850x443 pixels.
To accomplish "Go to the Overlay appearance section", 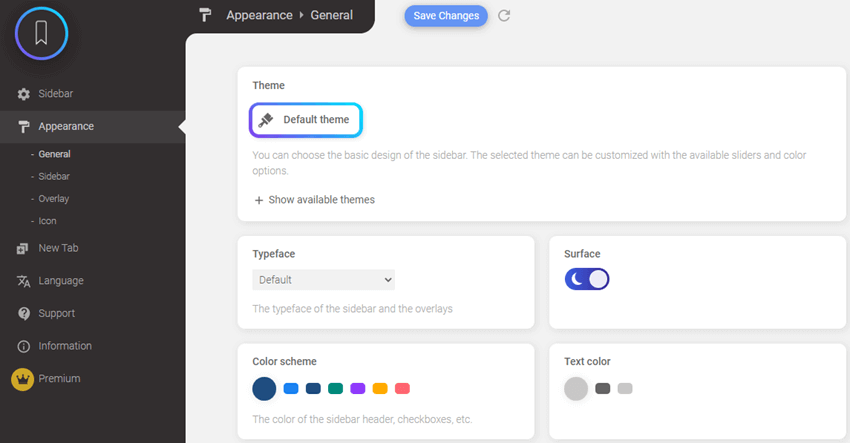I will 54,199.
